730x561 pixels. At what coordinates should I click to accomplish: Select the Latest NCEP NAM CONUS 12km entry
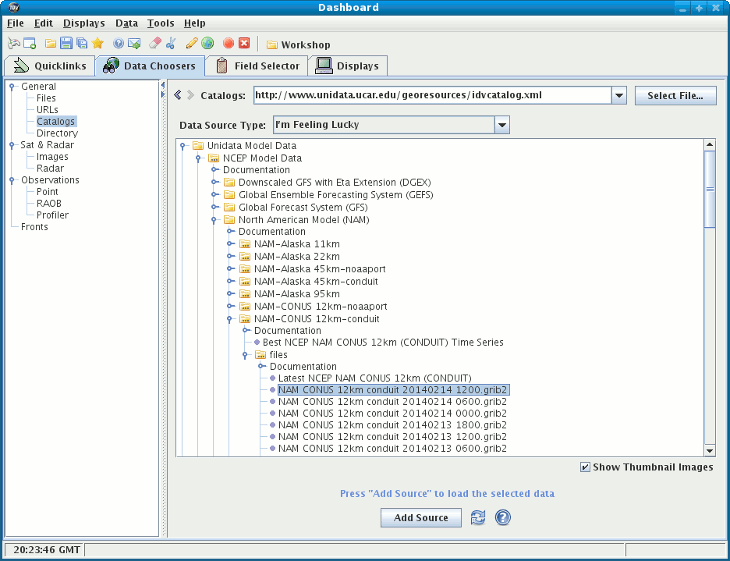[x=374, y=378]
